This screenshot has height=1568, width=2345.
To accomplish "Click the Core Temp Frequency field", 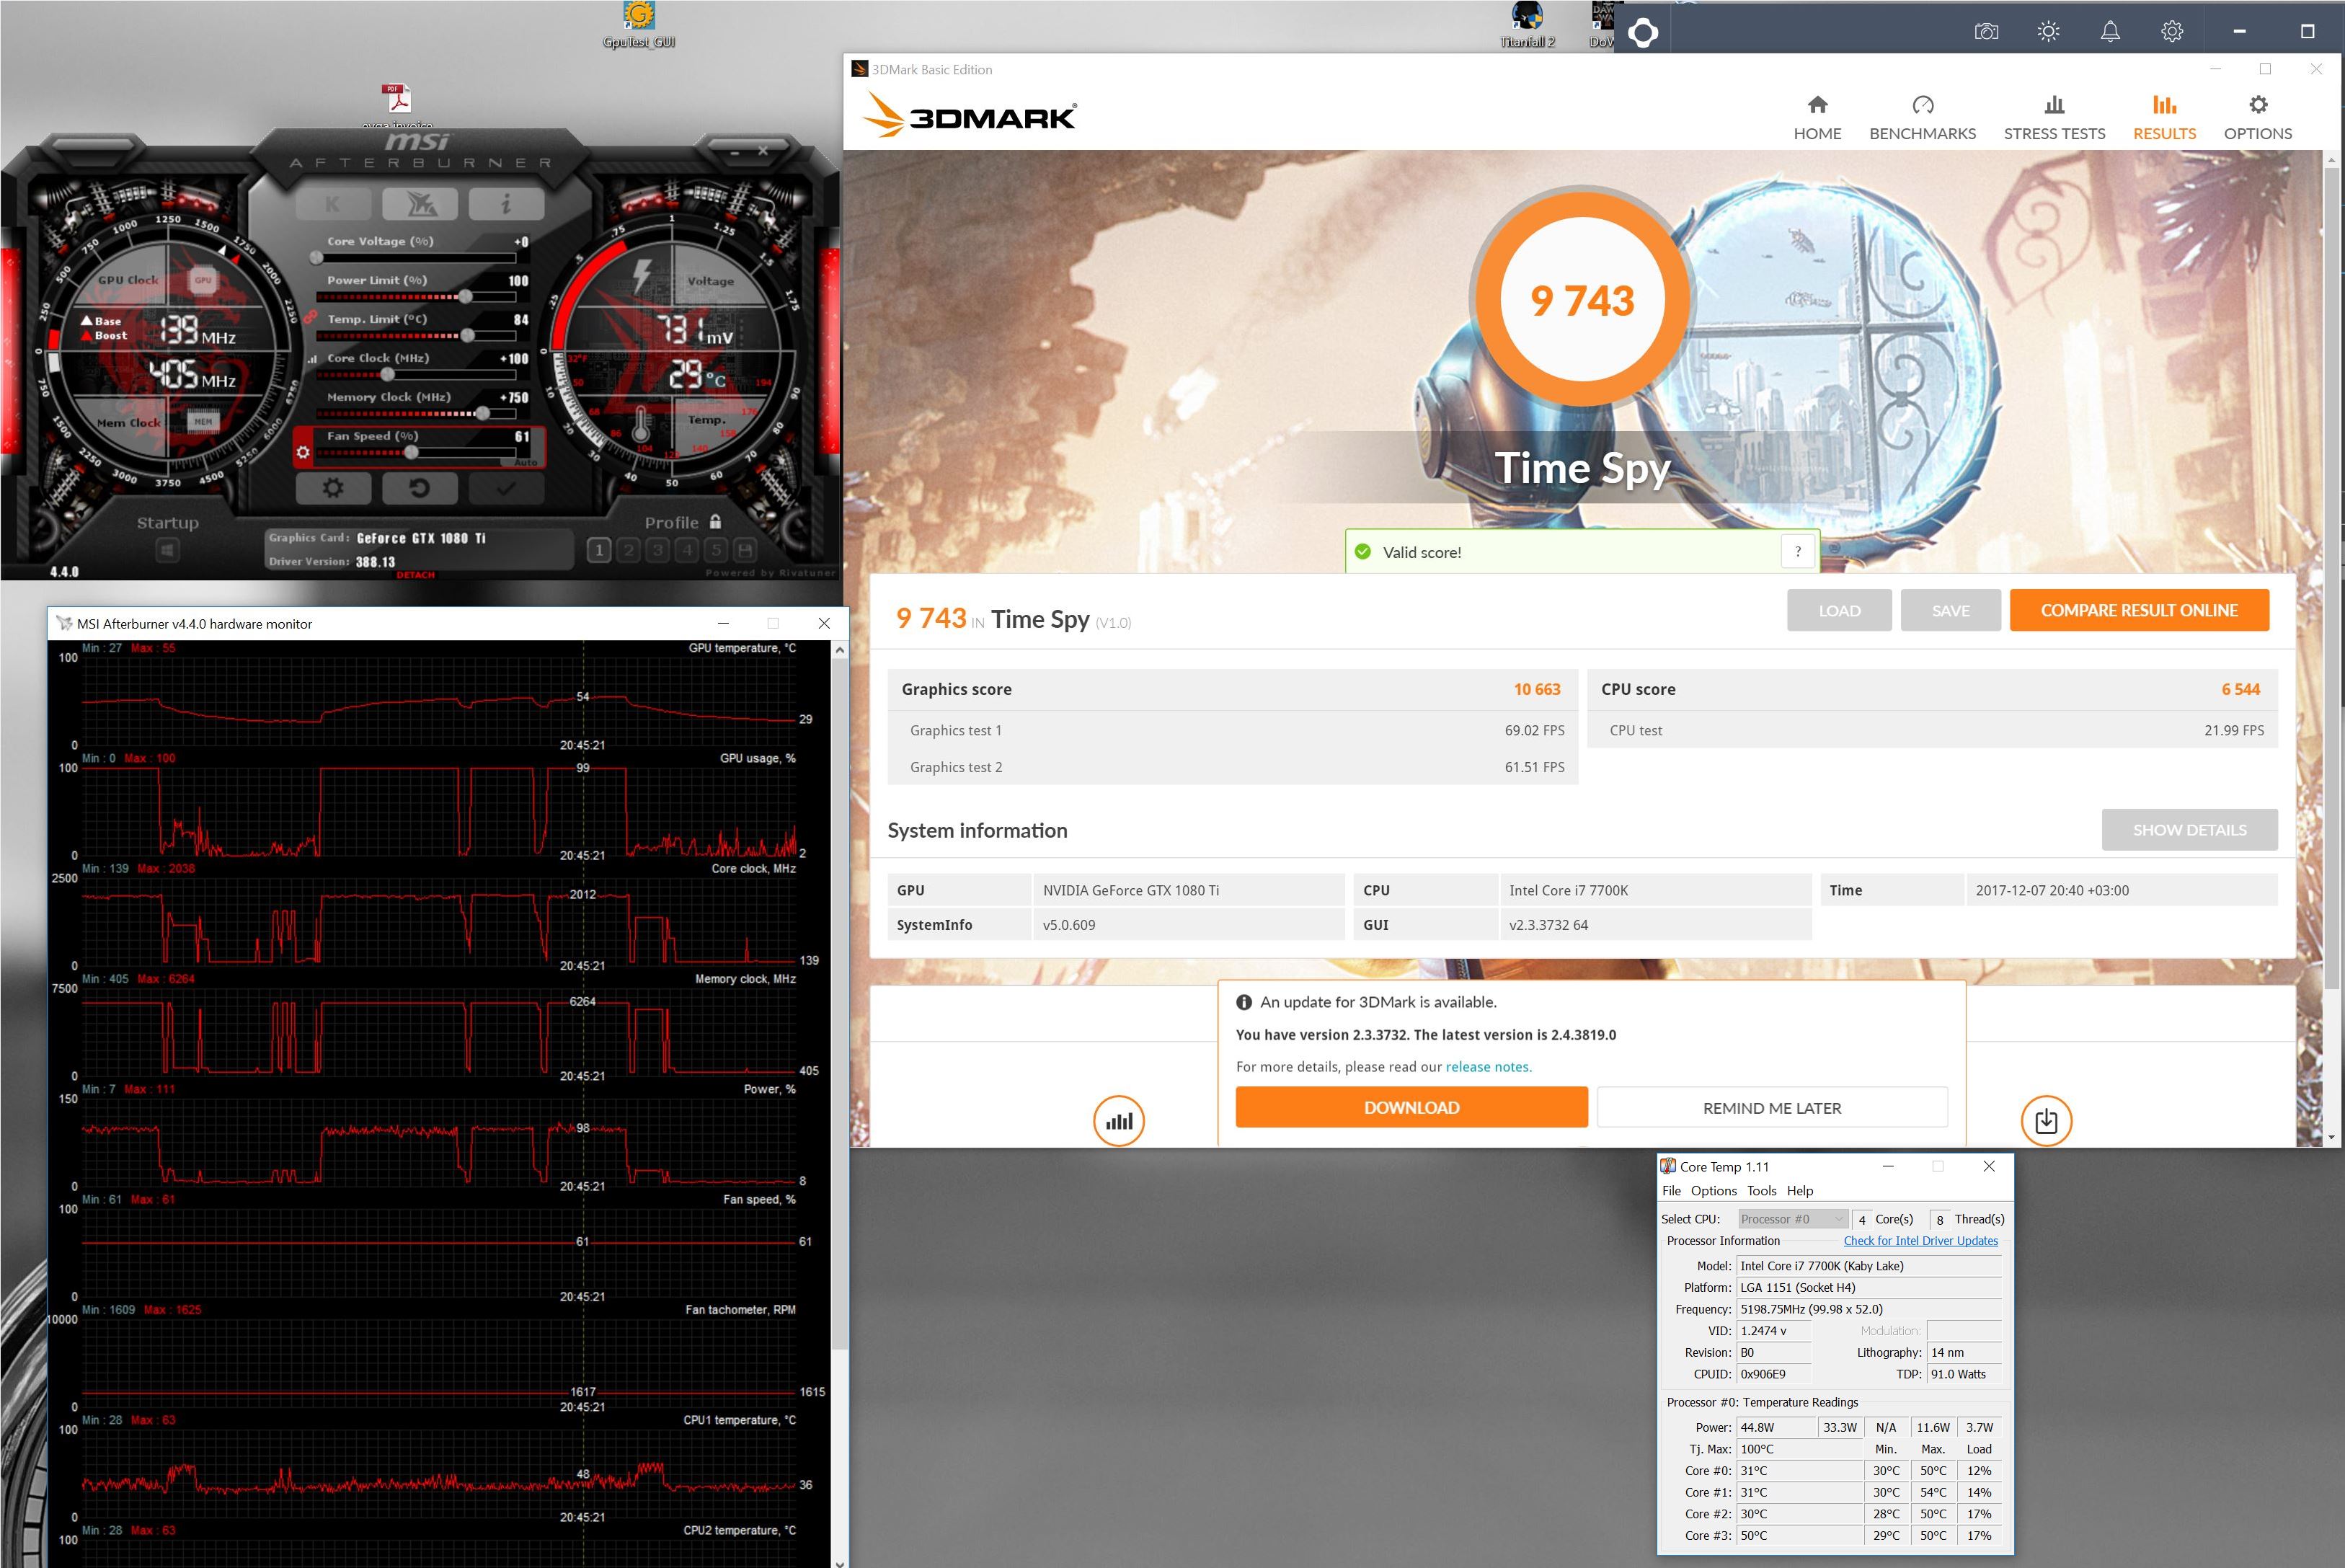I will tap(1869, 1309).
